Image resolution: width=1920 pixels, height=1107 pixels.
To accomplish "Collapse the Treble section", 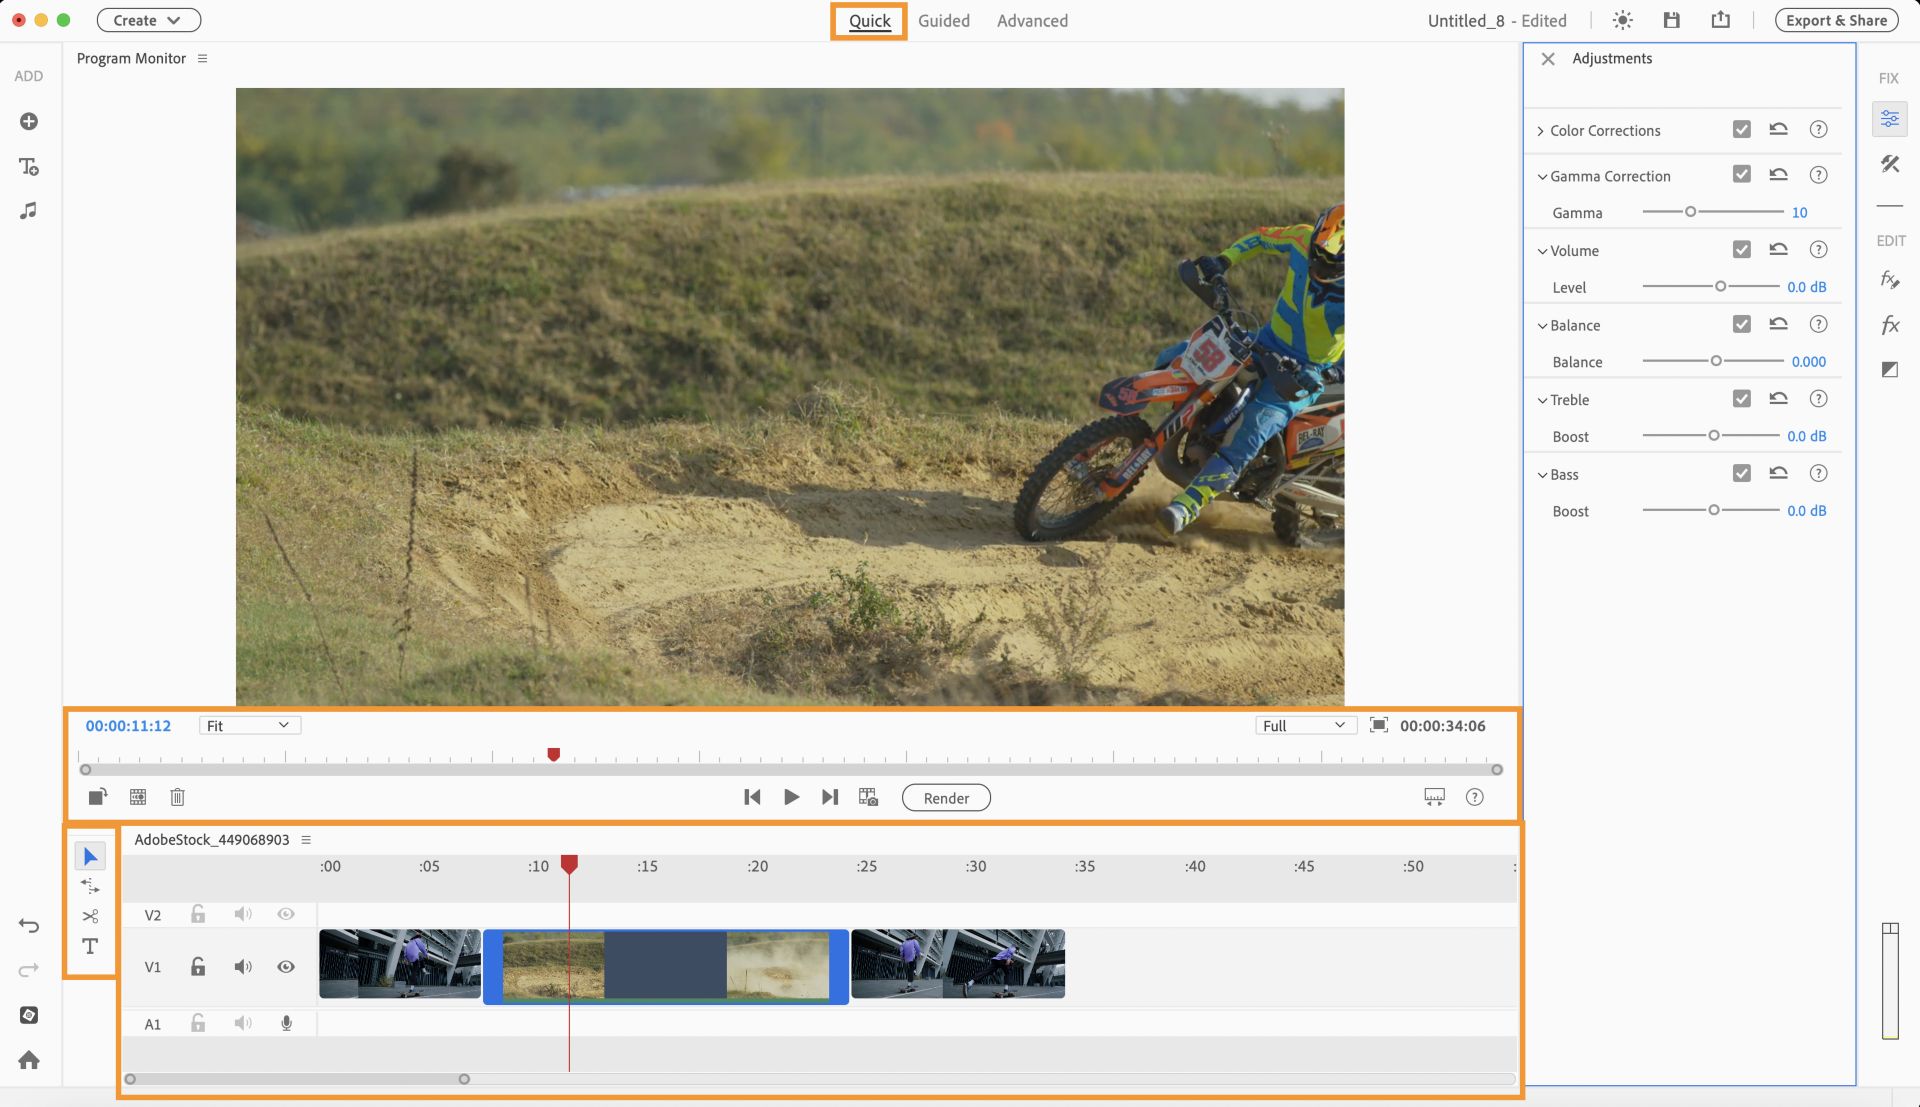I will pos(1542,400).
